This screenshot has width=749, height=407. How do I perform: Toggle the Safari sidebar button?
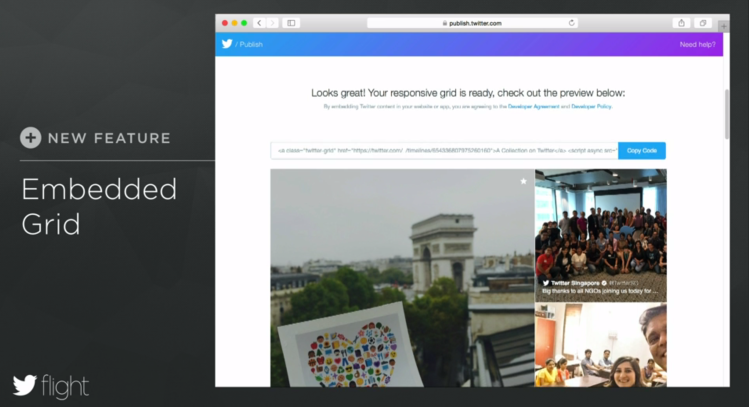pyautogui.click(x=291, y=23)
